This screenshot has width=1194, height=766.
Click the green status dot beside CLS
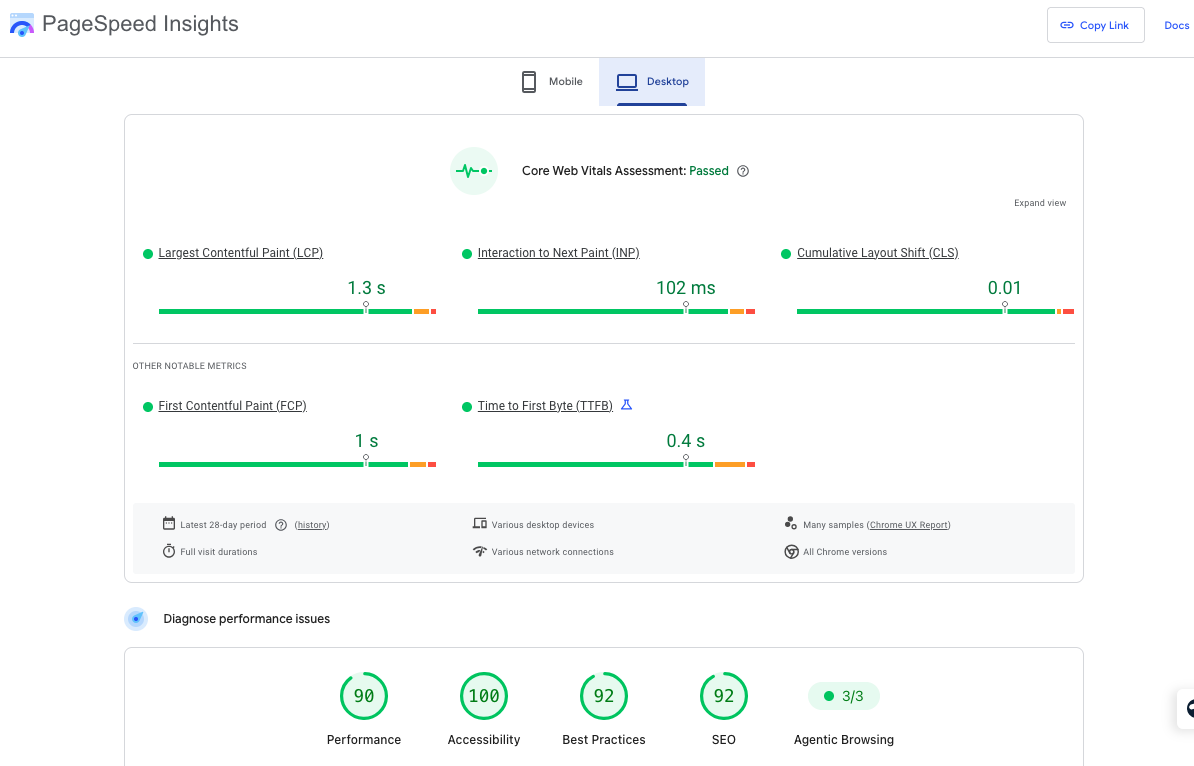click(x=786, y=254)
